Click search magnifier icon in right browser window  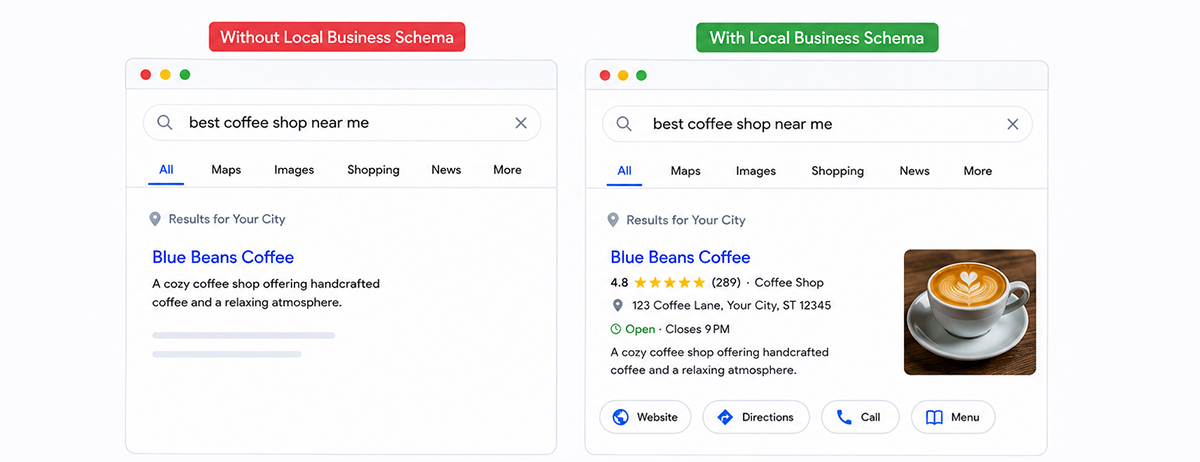pyautogui.click(x=624, y=124)
